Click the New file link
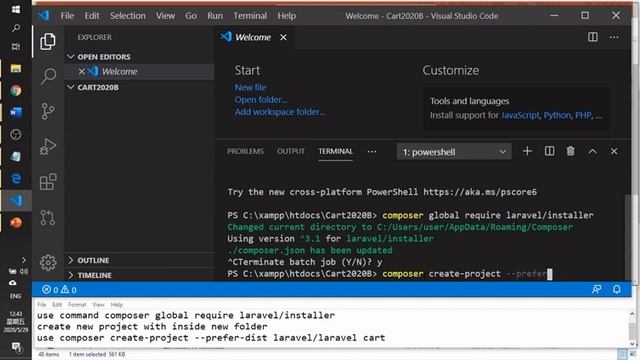The height and width of the screenshot is (360, 640). point(251,87)
